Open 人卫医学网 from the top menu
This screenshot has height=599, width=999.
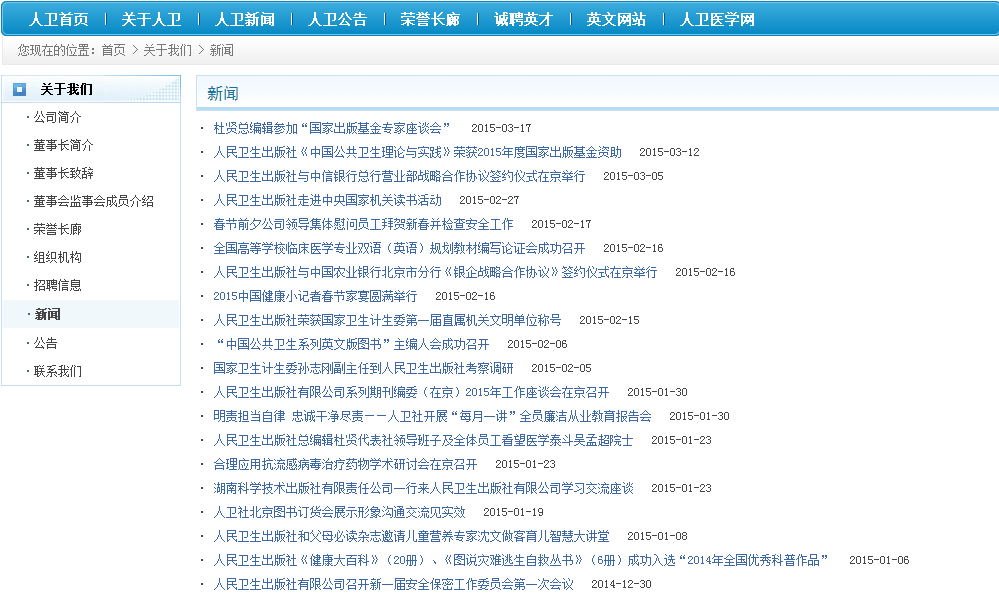[x=717, y=19]
